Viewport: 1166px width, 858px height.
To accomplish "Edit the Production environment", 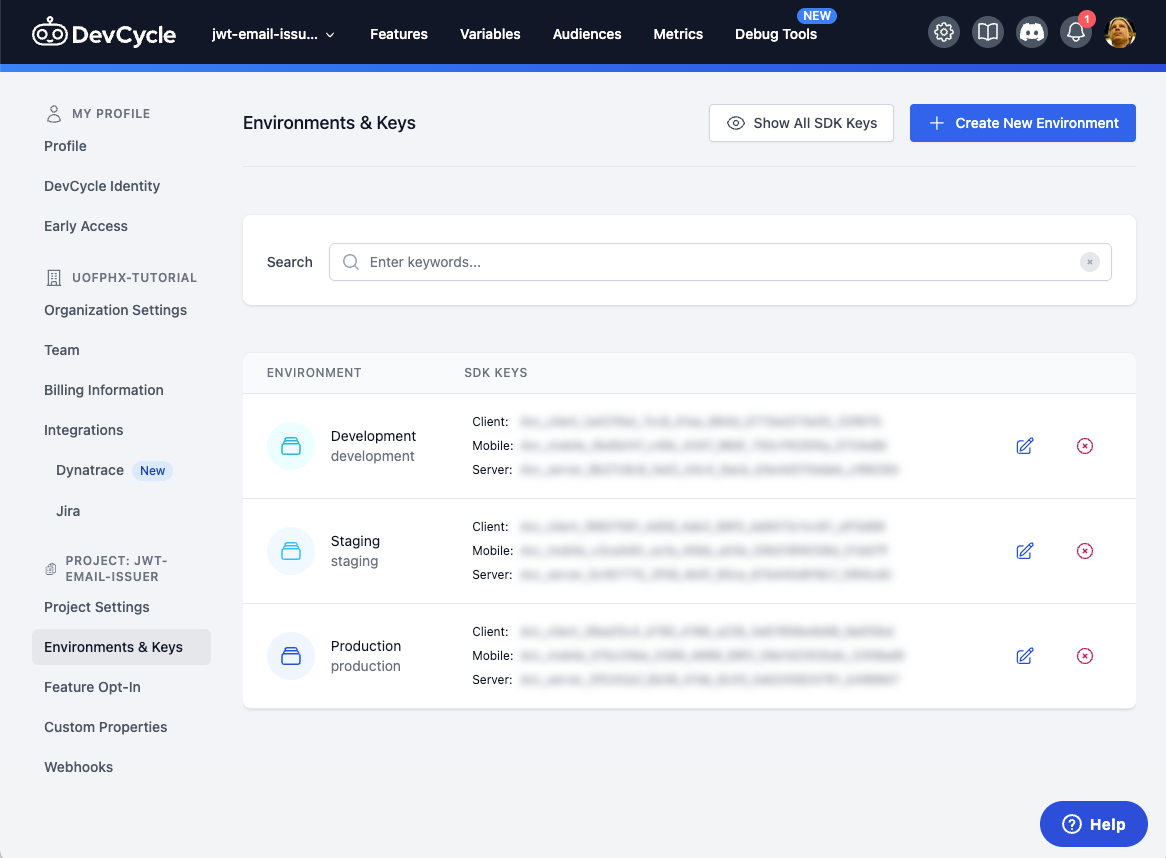I will [1024, 656].
